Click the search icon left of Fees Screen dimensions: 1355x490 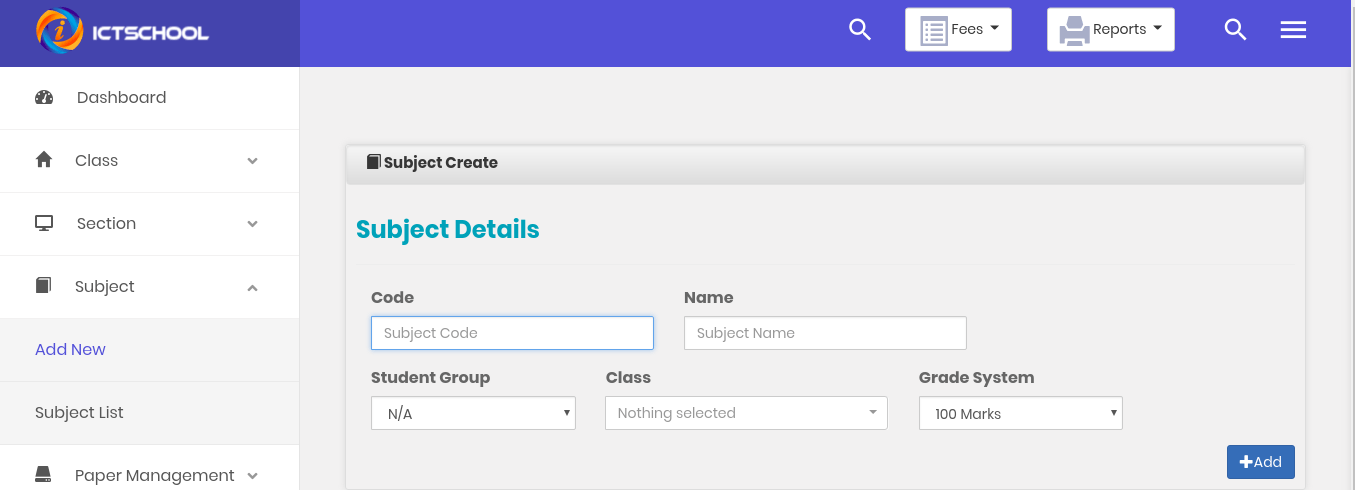(860, 30)
